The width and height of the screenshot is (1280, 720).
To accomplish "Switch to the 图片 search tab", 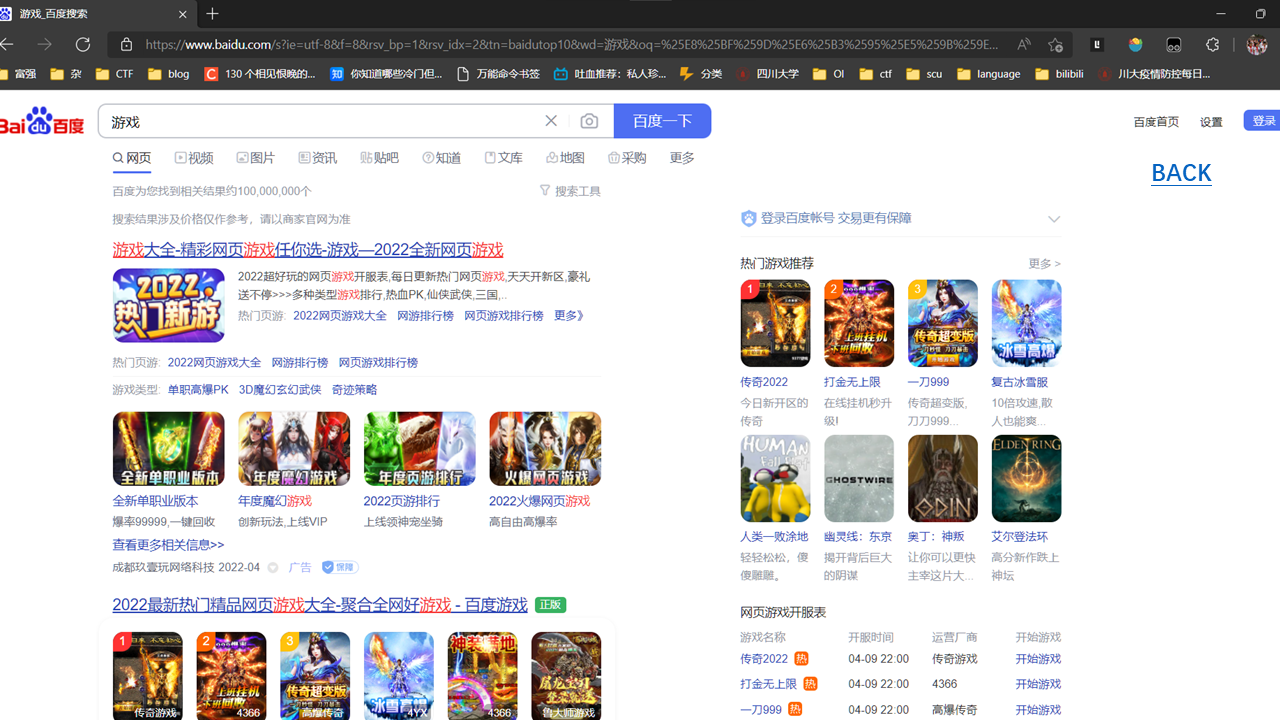I will click(256, 158).
